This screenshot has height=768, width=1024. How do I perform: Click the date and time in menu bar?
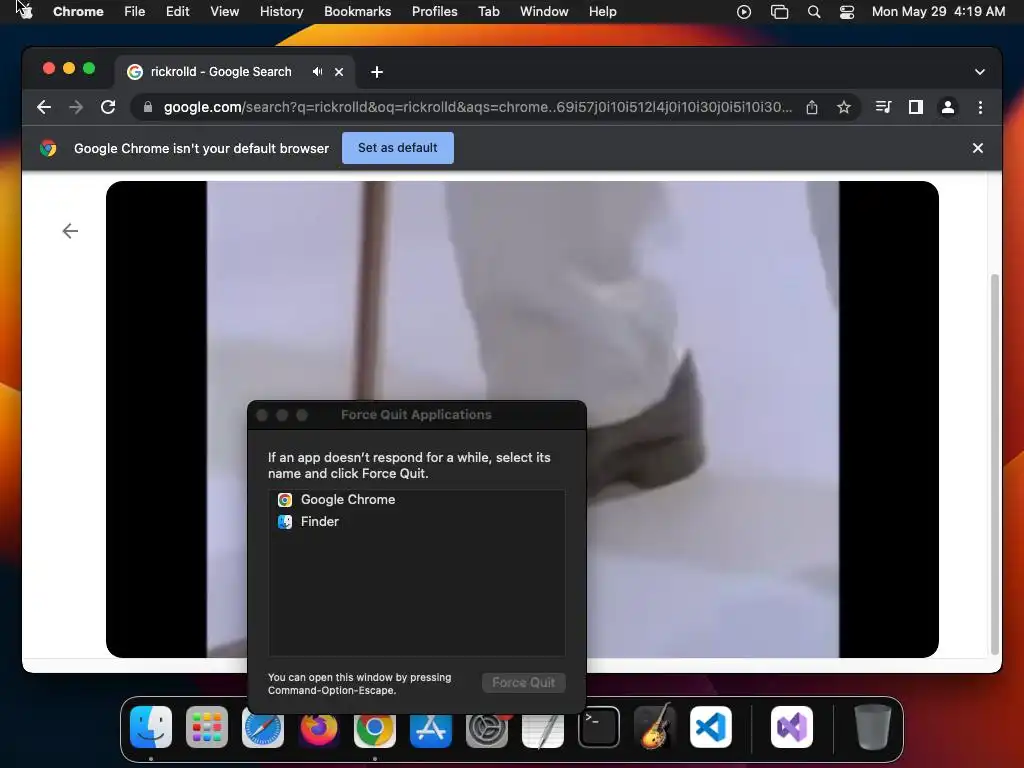(x=938, y=11)
